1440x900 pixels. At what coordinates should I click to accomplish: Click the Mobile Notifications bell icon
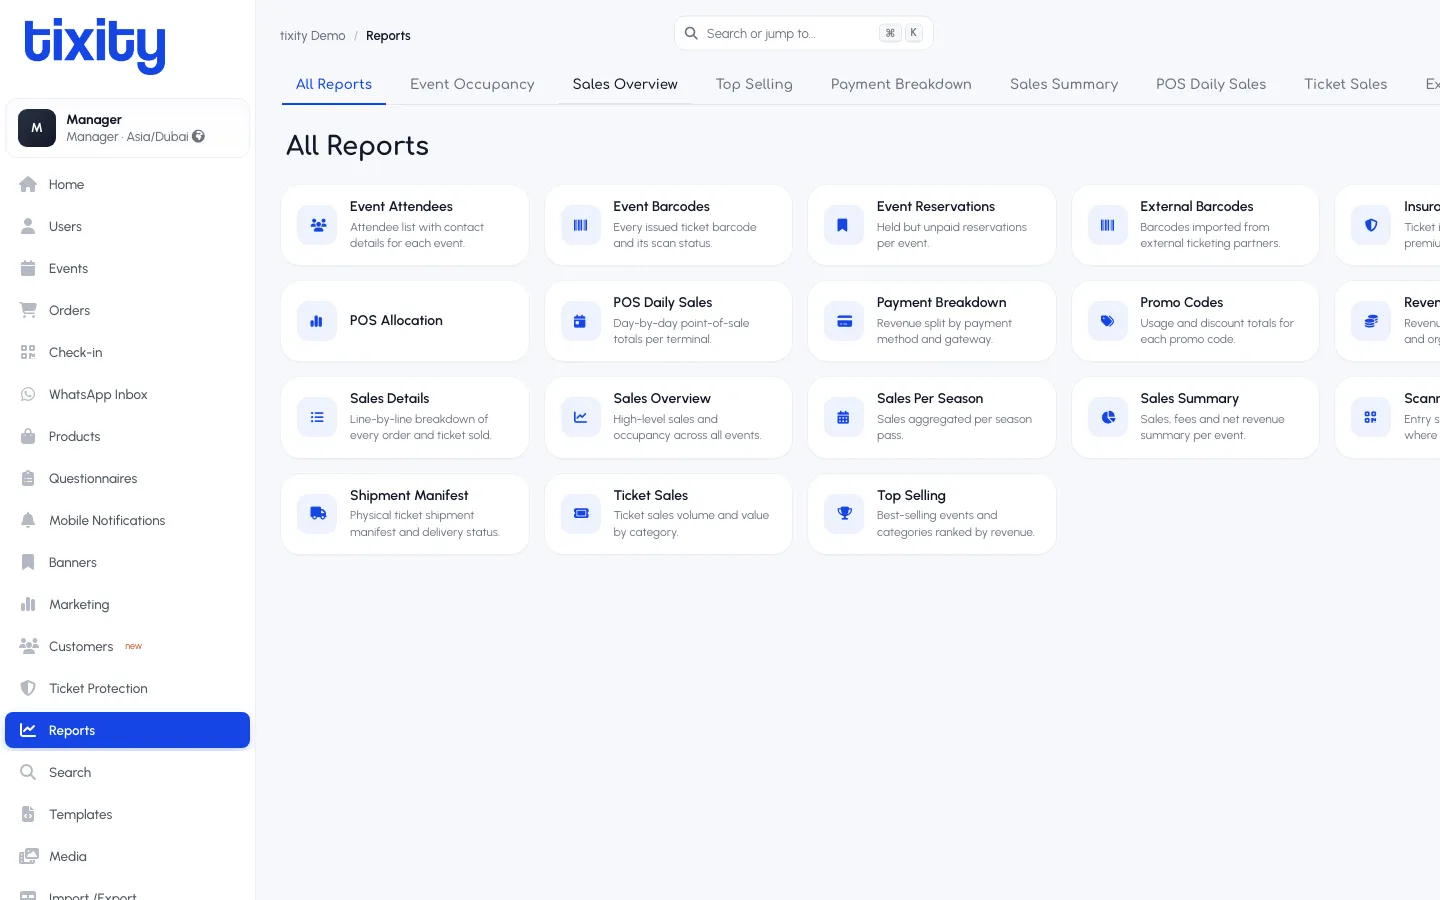[28, 520]
